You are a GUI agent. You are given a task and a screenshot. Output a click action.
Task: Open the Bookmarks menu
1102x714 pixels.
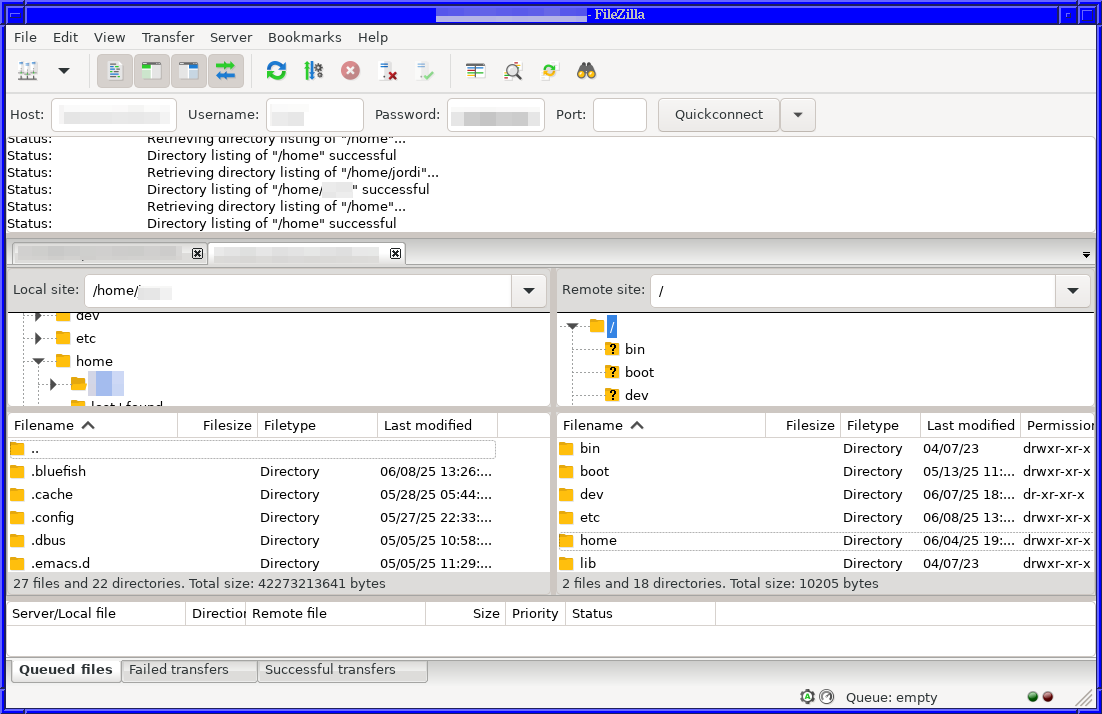click(305, 37)
